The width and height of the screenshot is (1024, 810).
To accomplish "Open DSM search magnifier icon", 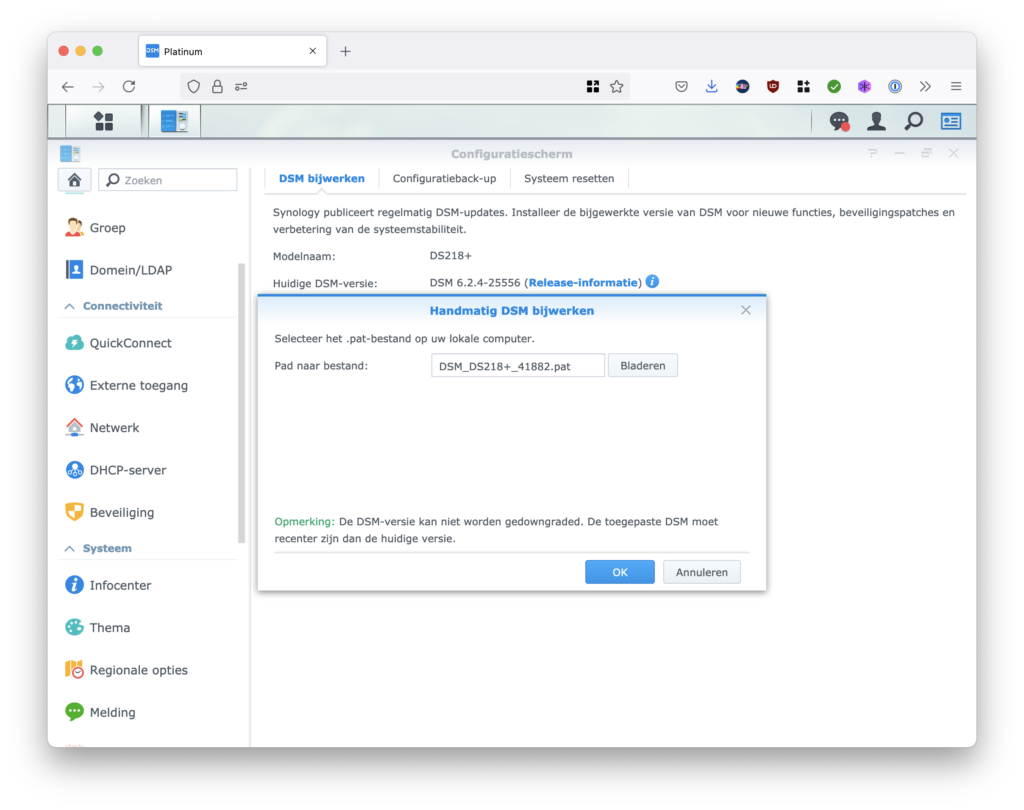I will coord(914,121).
